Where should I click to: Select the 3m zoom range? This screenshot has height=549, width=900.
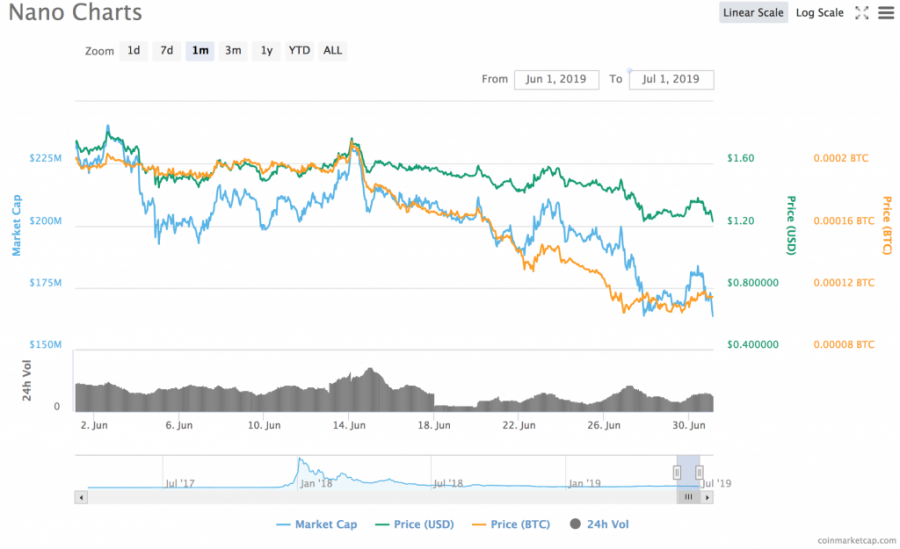point(233,51)
